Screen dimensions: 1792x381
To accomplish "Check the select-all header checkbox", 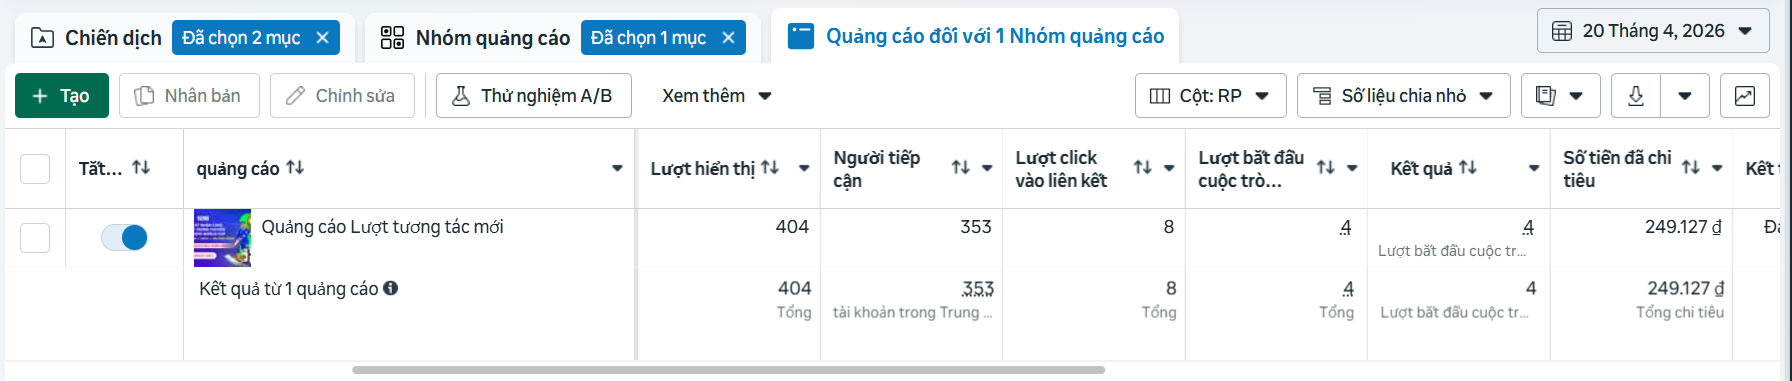I will (x=35, y=168).
